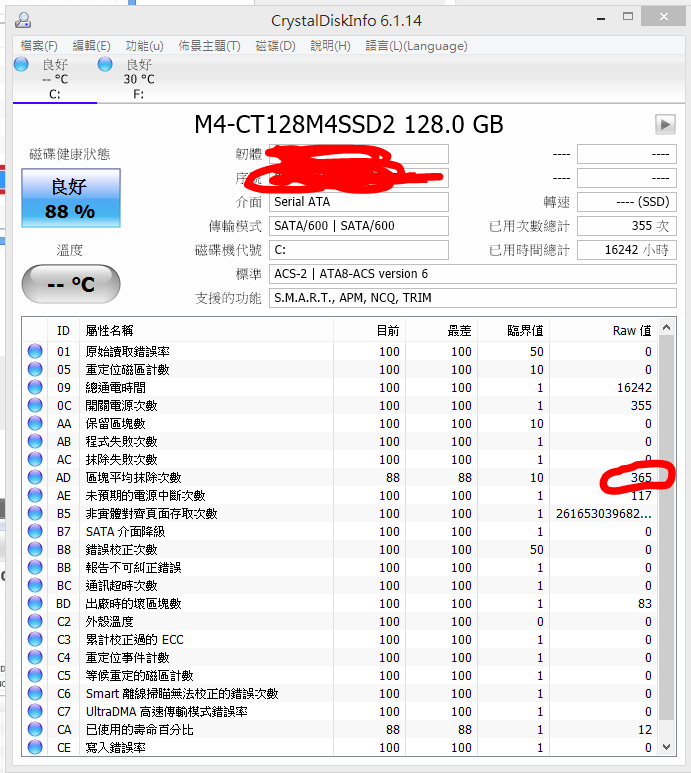
Task: Click the 磁碟機代號 field showing C:
Action: point(359,250)
